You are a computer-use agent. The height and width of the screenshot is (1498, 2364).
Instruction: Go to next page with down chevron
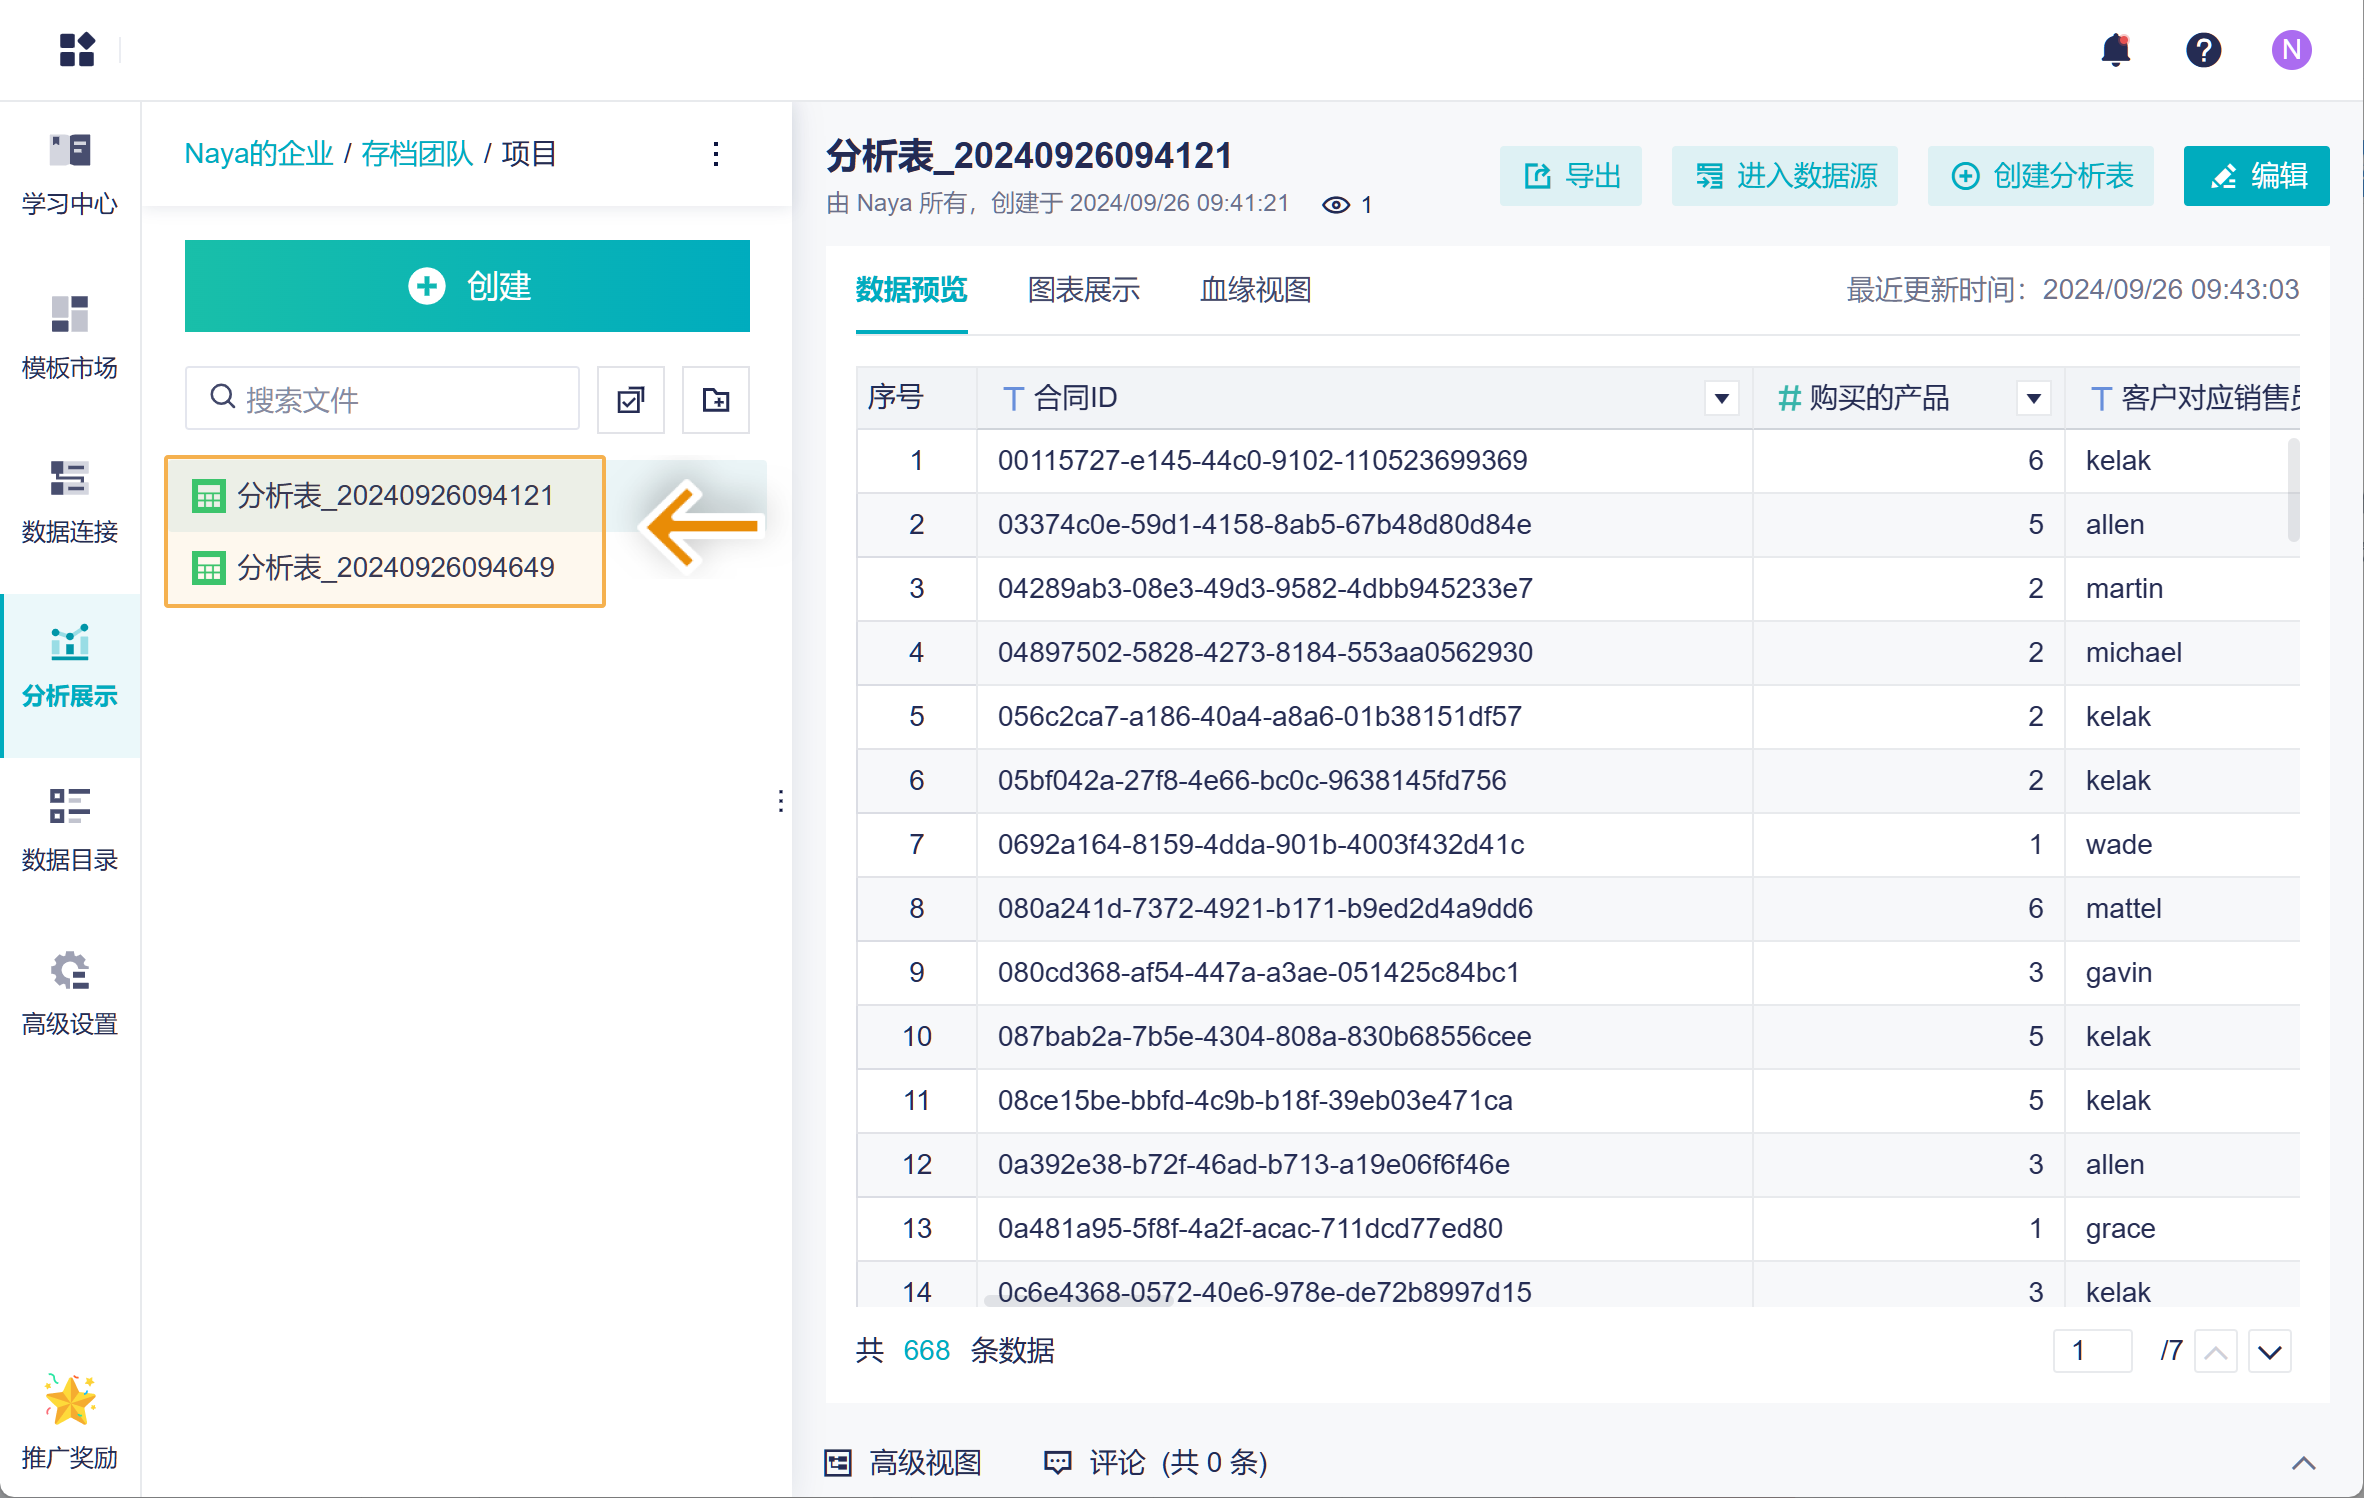click(2269, 1352)
